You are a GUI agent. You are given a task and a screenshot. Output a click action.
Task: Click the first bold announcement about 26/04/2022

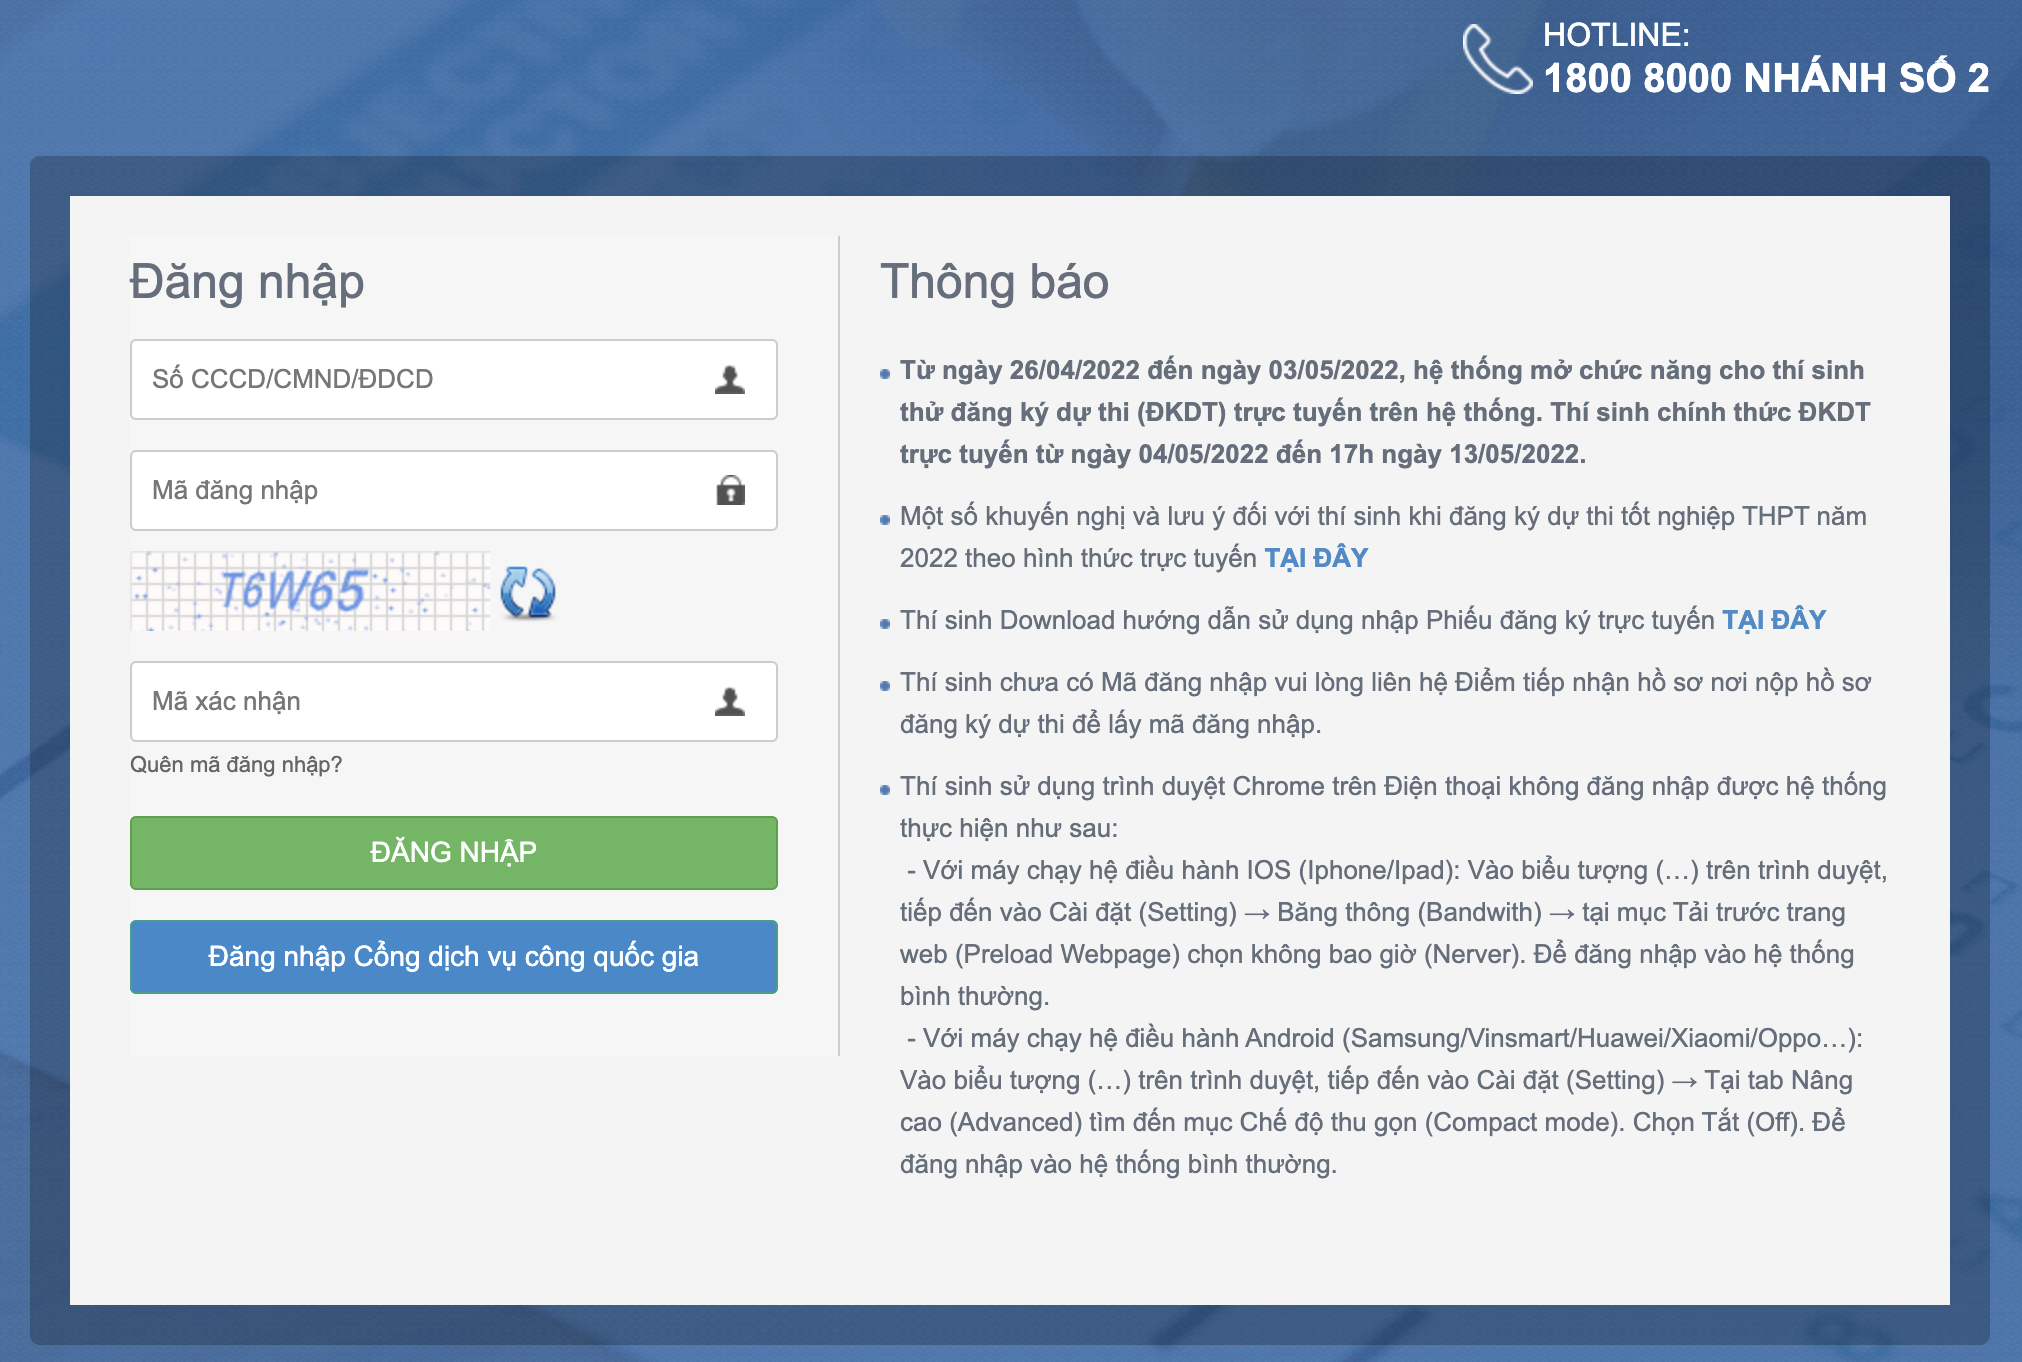1384,412
